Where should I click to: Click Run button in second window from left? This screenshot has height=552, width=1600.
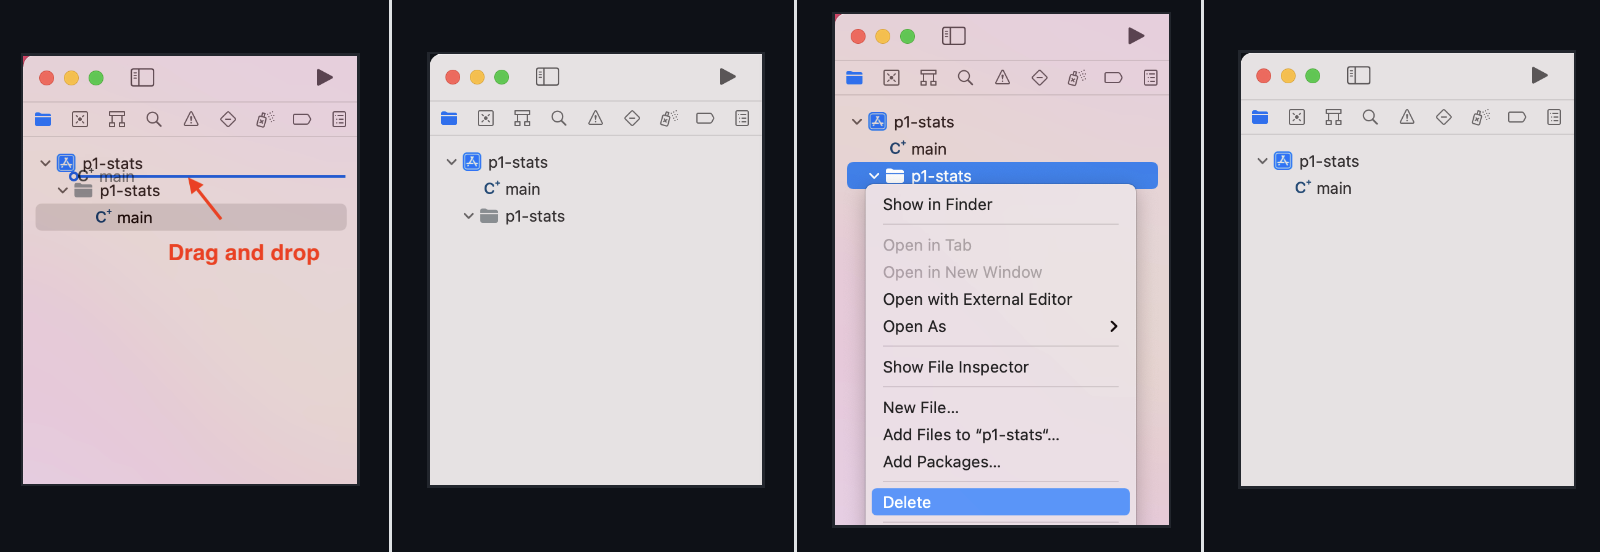[x=728, y=76]
